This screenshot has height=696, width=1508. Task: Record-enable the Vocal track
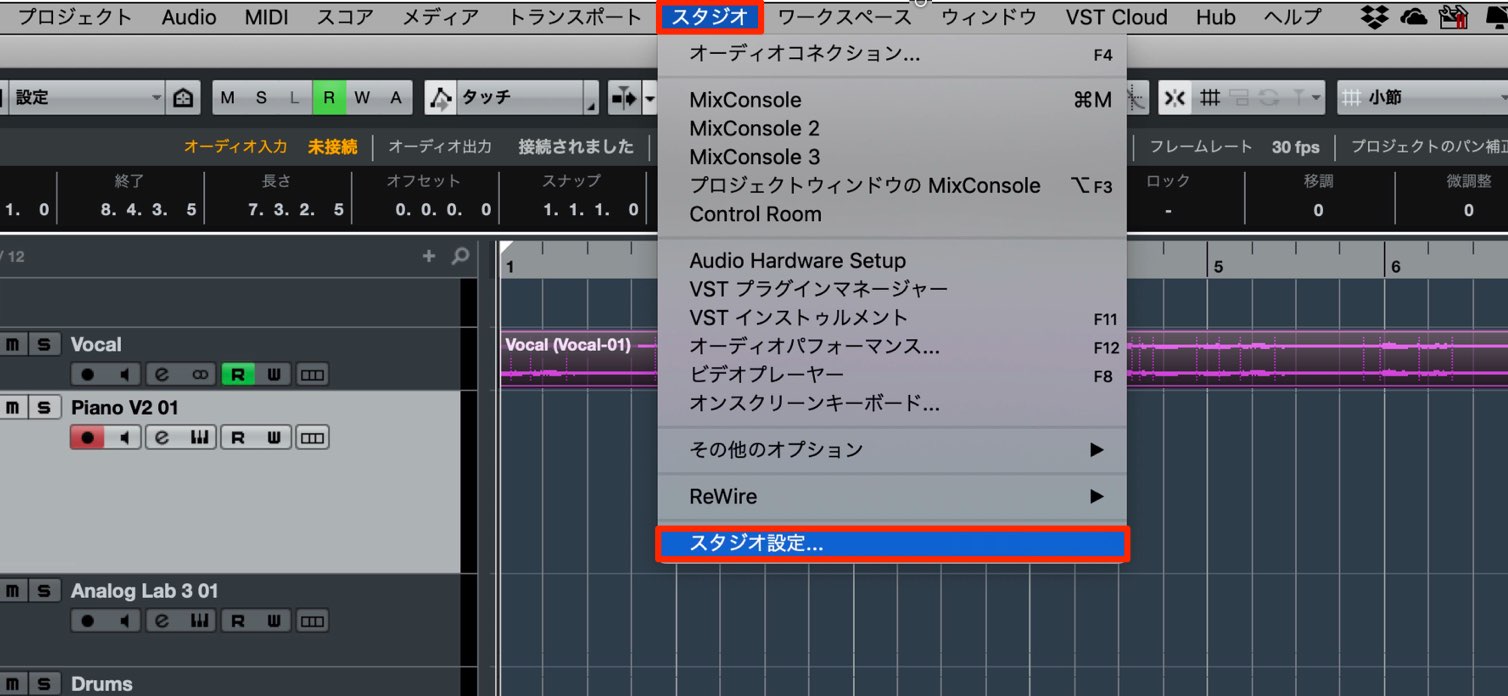tap(87, 374)
